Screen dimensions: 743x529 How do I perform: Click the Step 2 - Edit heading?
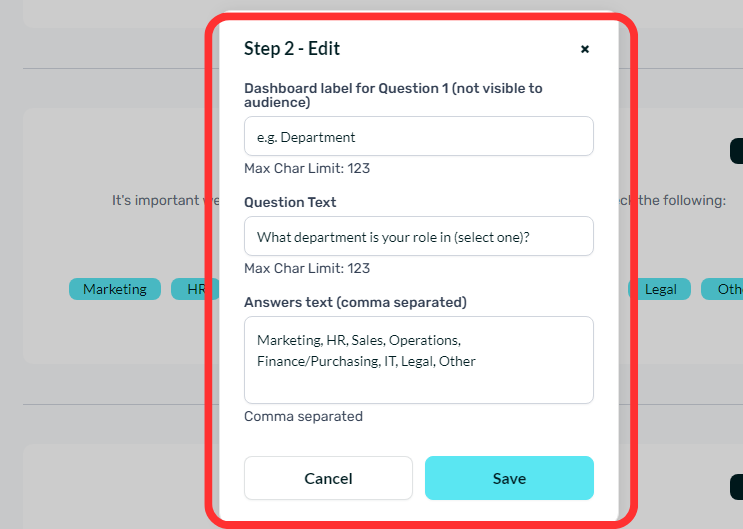click(292, 48)
